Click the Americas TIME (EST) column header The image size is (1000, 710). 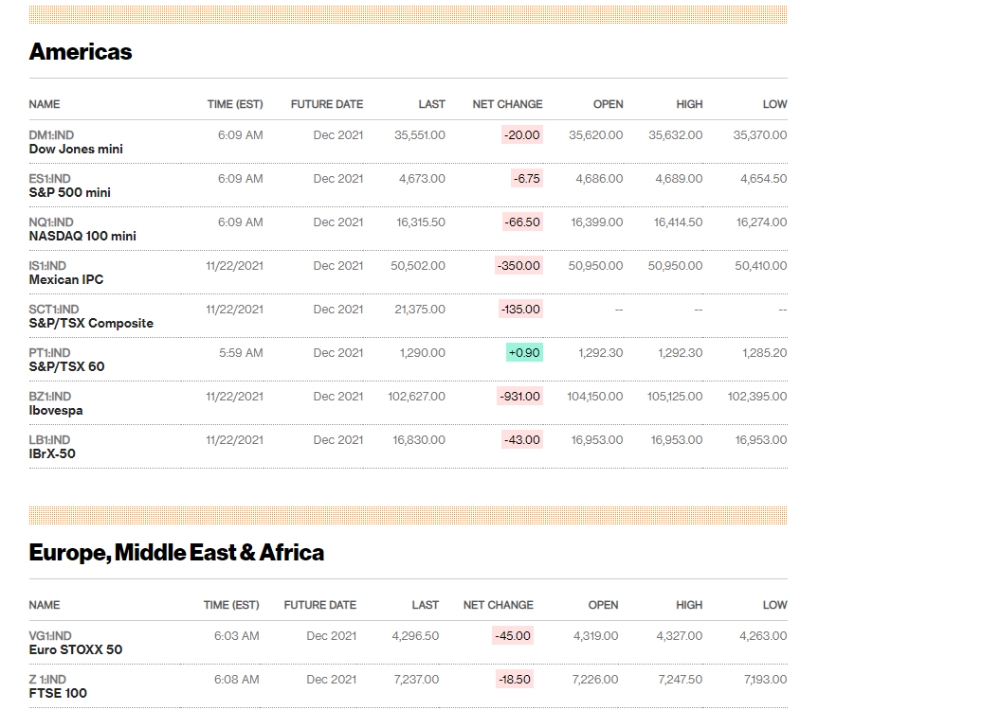coord(235,104)
